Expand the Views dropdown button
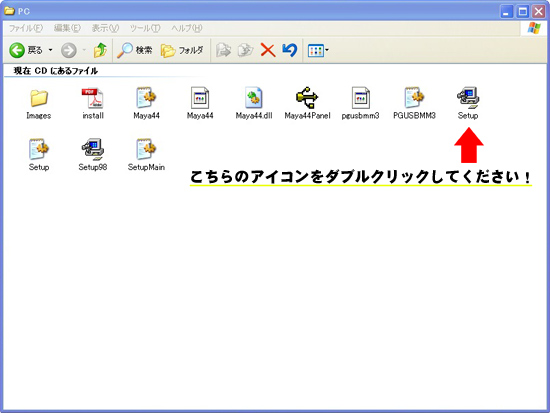This screenshot has width=550, height=413. click(318, 51)
